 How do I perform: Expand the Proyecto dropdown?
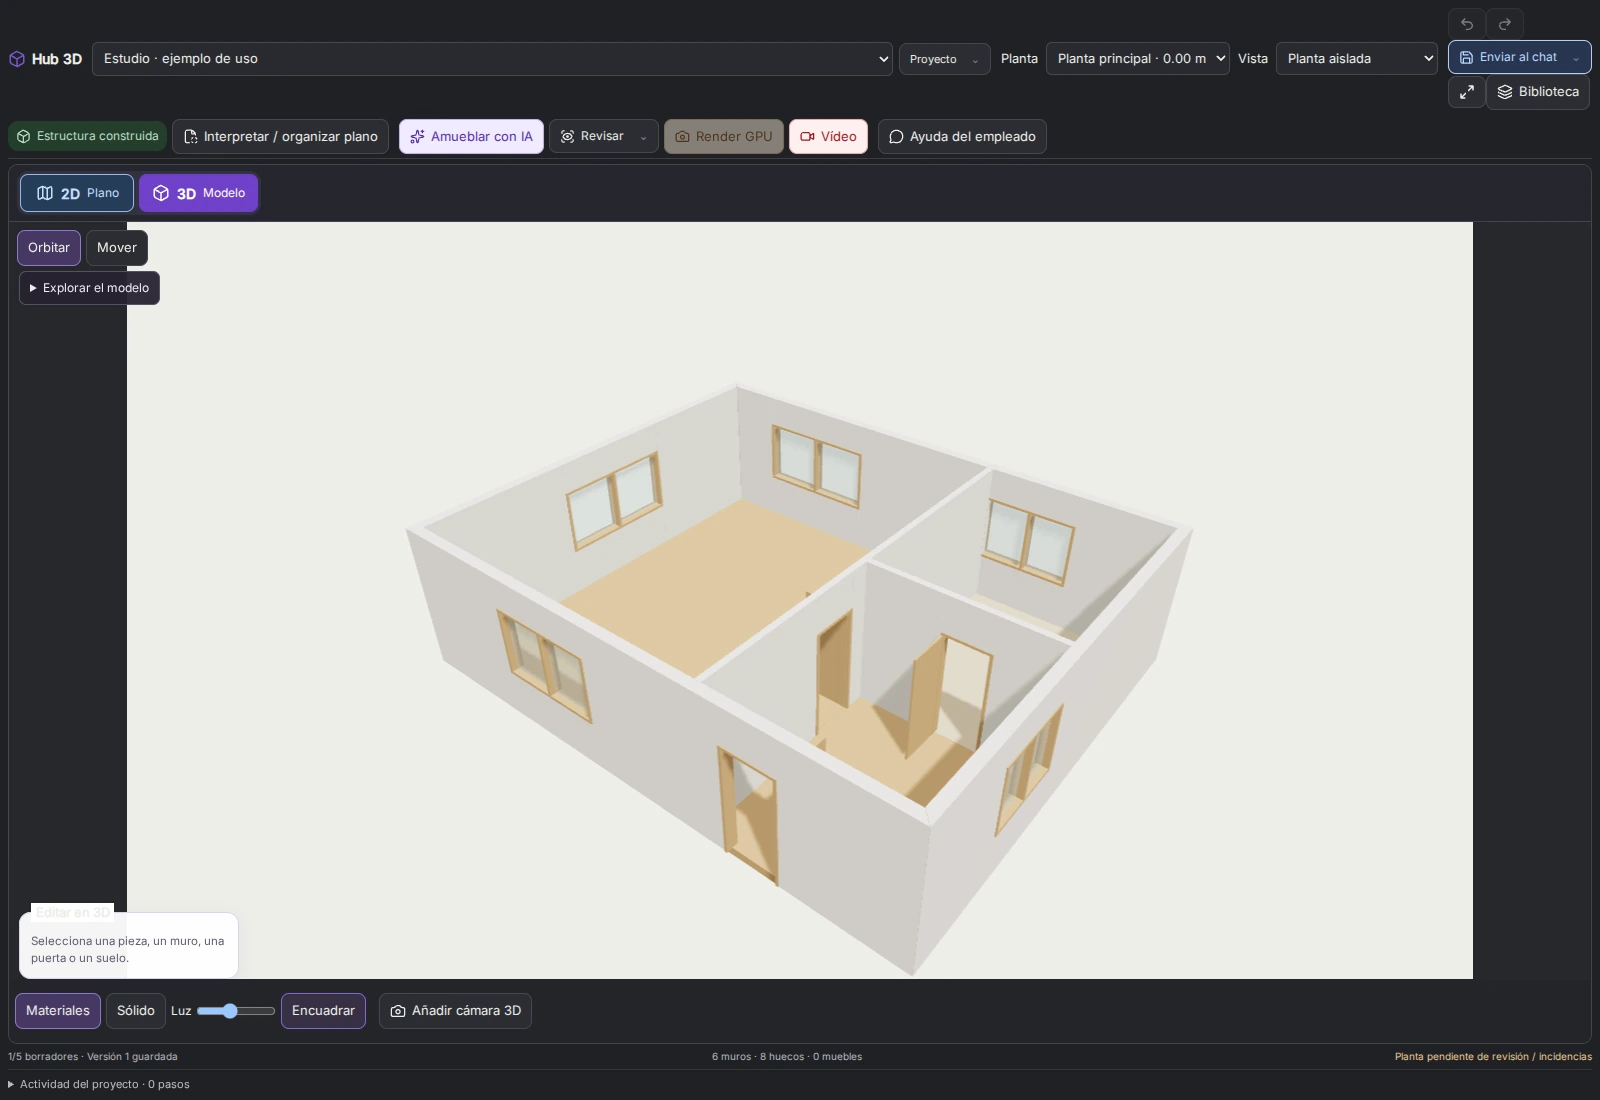click(x=944, y=59)
